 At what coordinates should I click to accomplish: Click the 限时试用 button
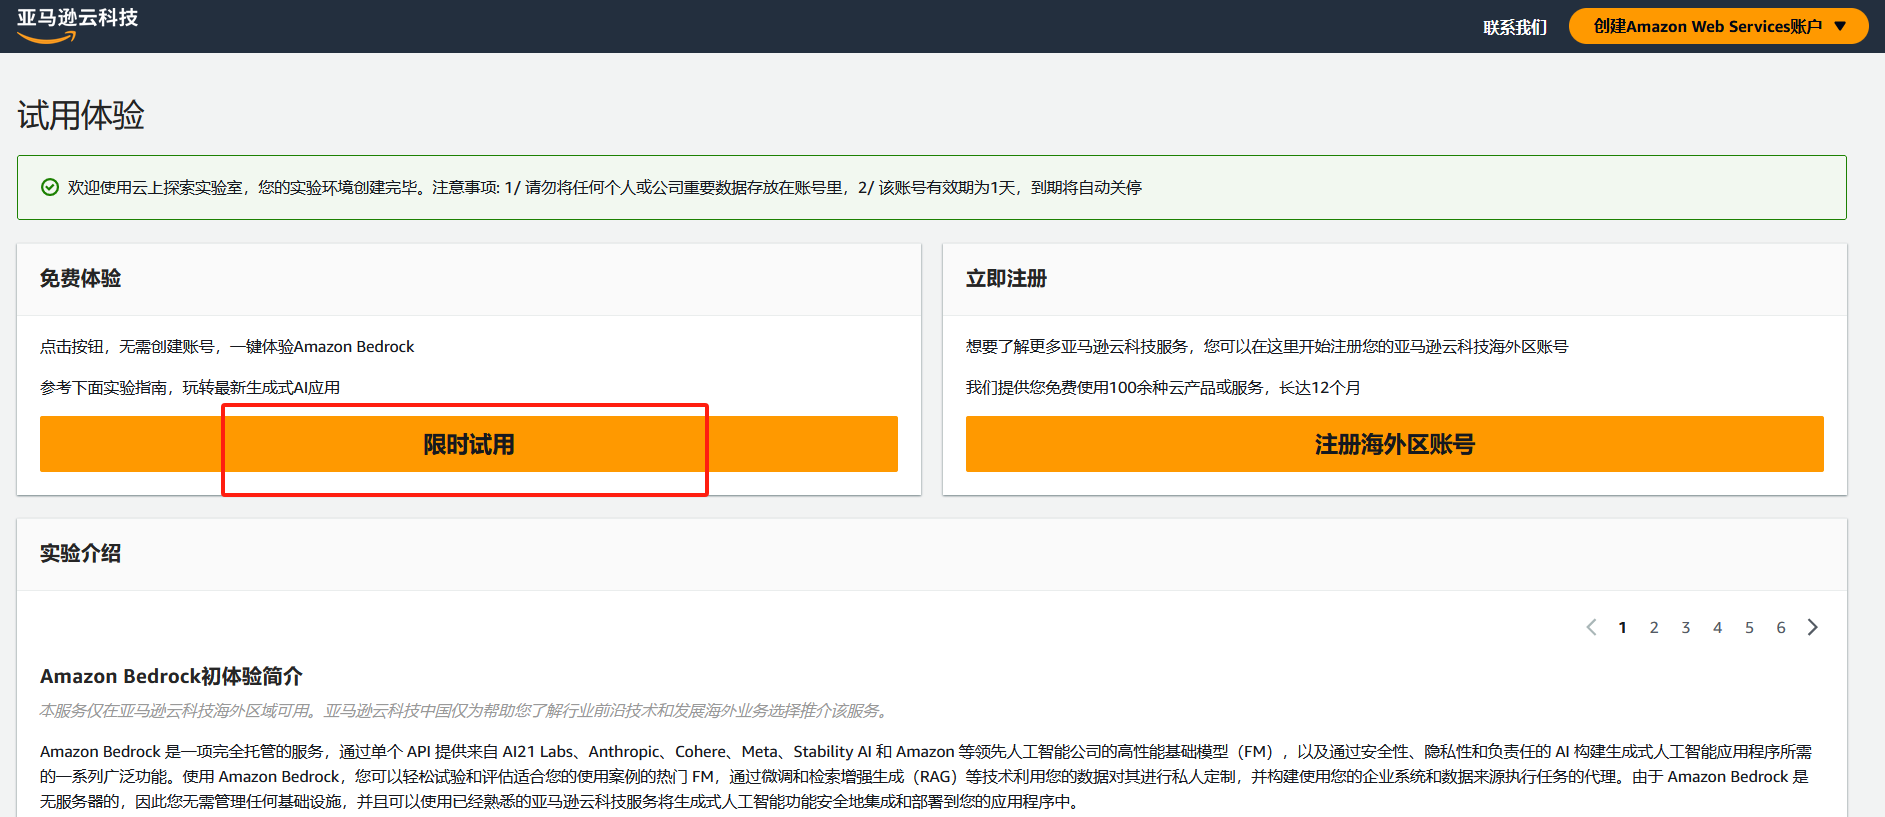click(469, 444)
